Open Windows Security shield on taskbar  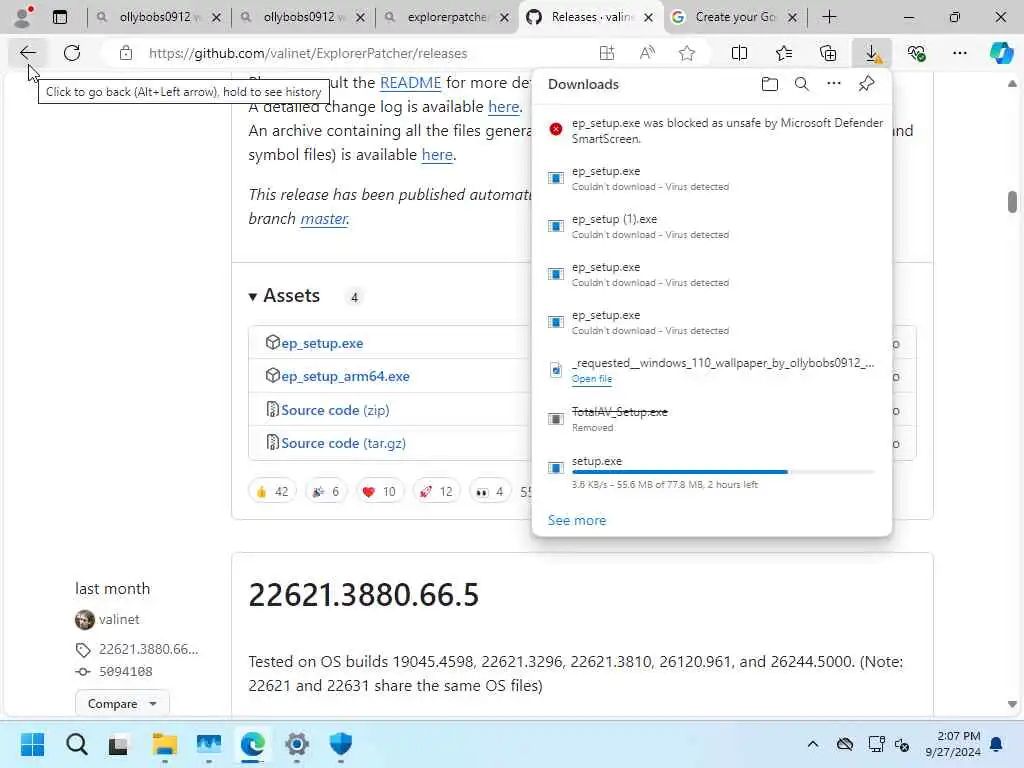[341, 744]
